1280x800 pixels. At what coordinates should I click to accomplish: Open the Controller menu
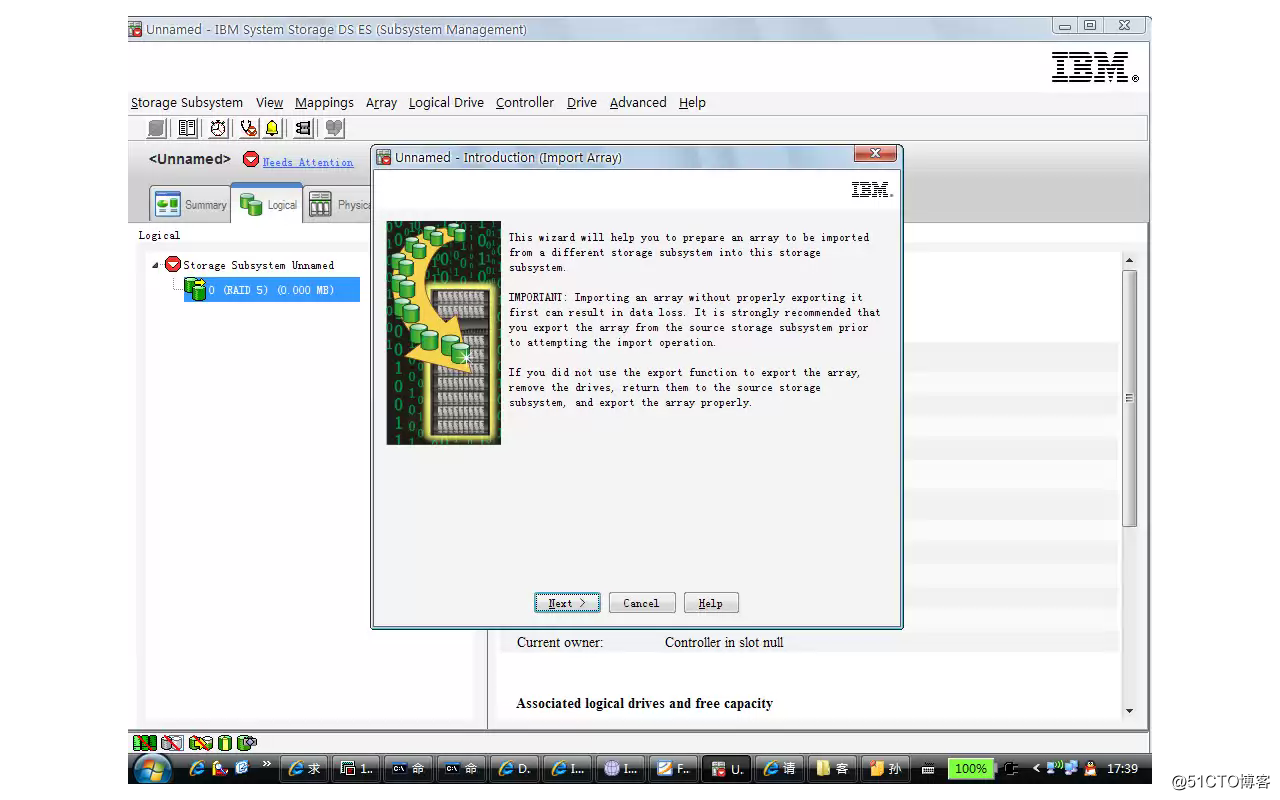(525, 102)
